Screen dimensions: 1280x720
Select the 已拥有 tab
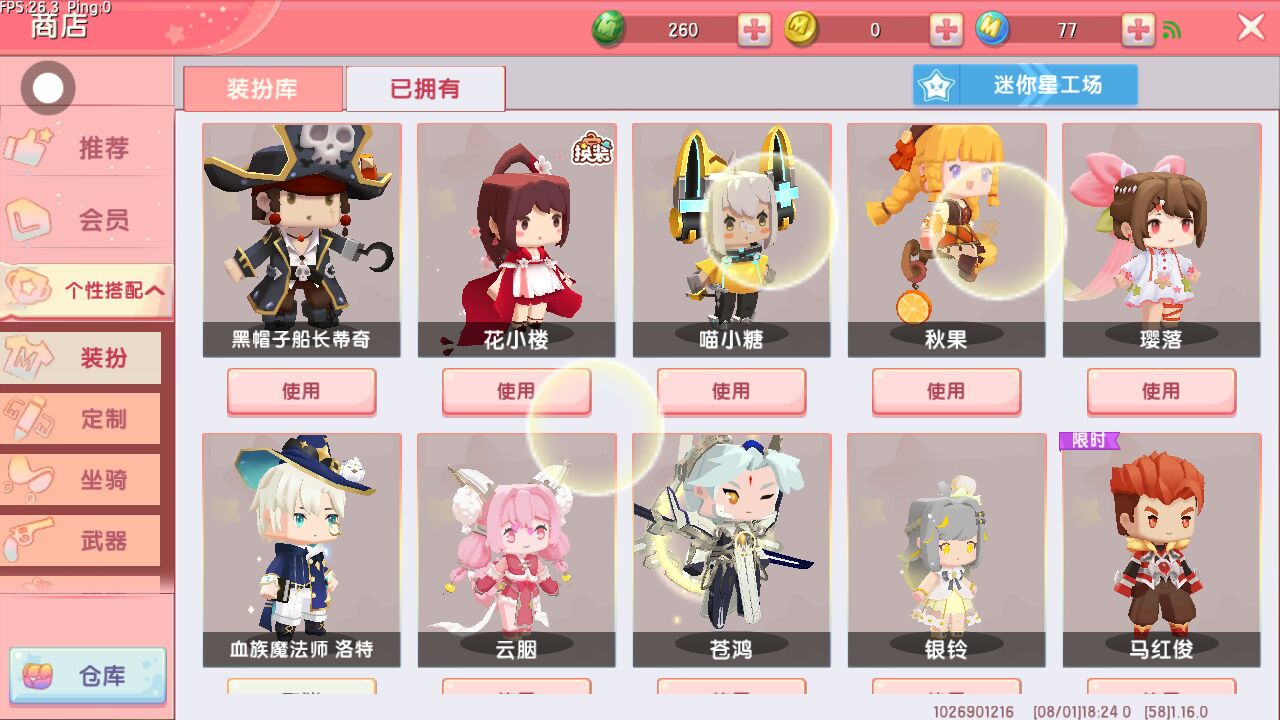pos(425,88)
